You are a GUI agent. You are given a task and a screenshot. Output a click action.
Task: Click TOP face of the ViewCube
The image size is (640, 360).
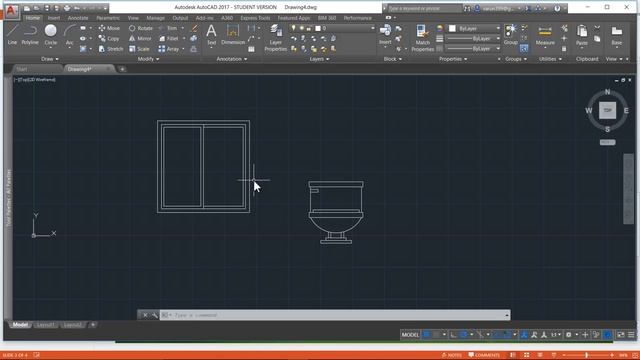[607, 111]
